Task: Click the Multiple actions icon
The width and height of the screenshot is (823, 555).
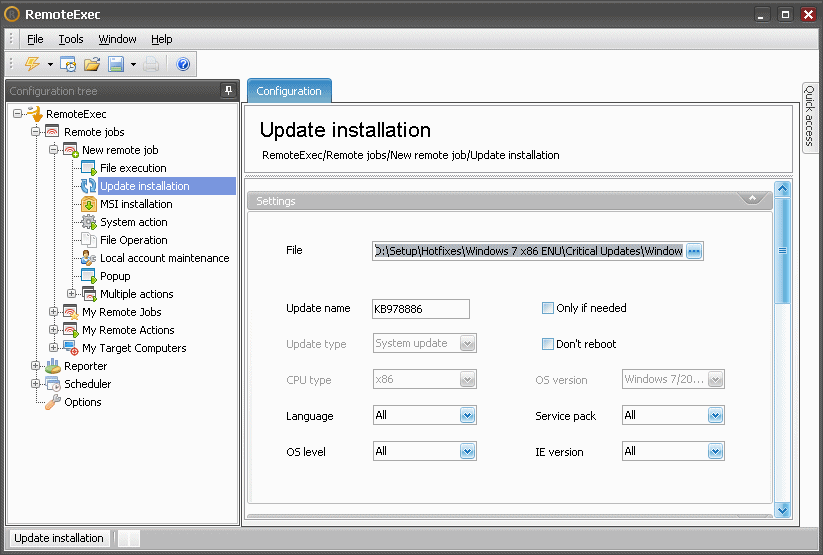Action: click(89, 294)
